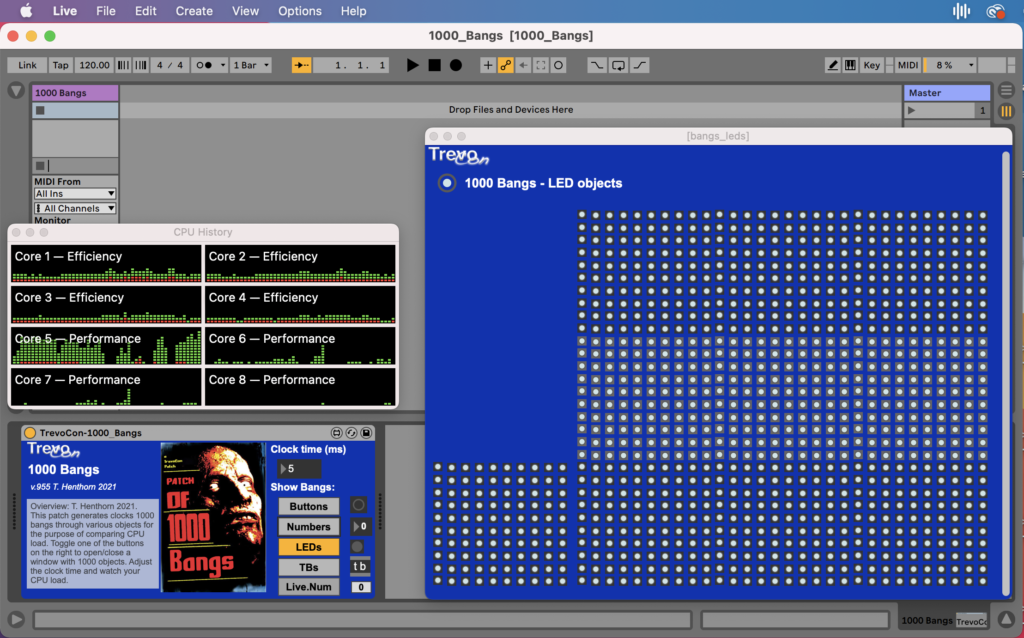Toggle the Punch-Out switch icon
Viewport: 1024px width, 638px height.
coord(640,65)
